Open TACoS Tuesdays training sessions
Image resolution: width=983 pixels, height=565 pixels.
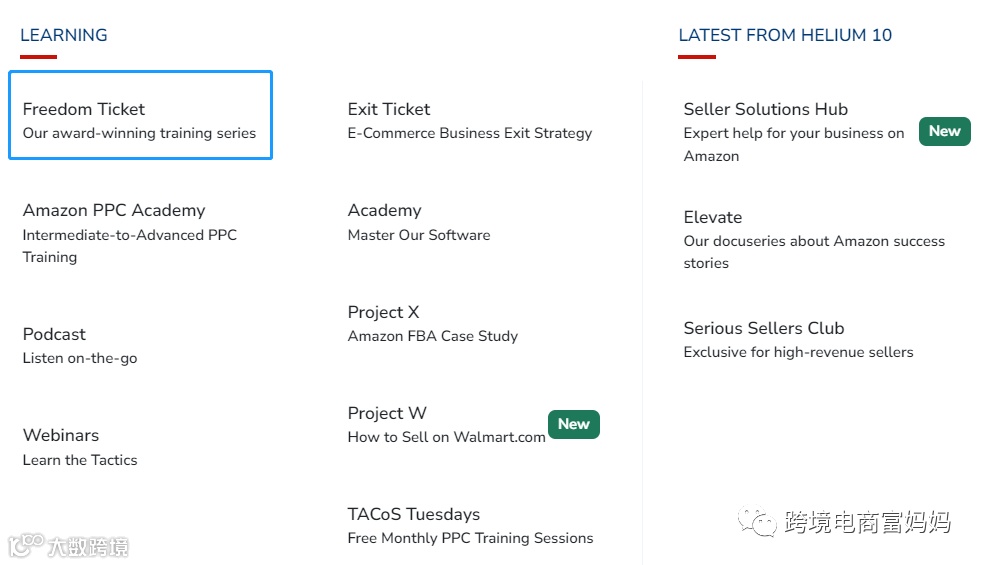click(x=414, y=514)
